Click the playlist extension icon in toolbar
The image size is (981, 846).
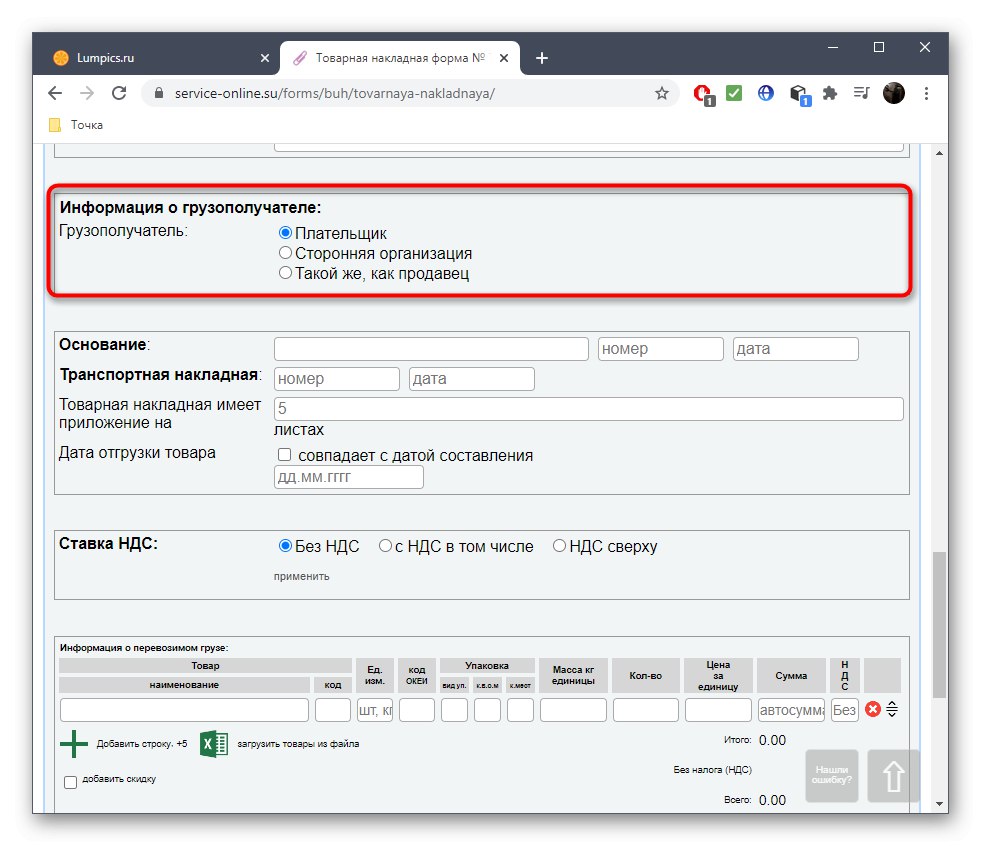coord(860,92)
